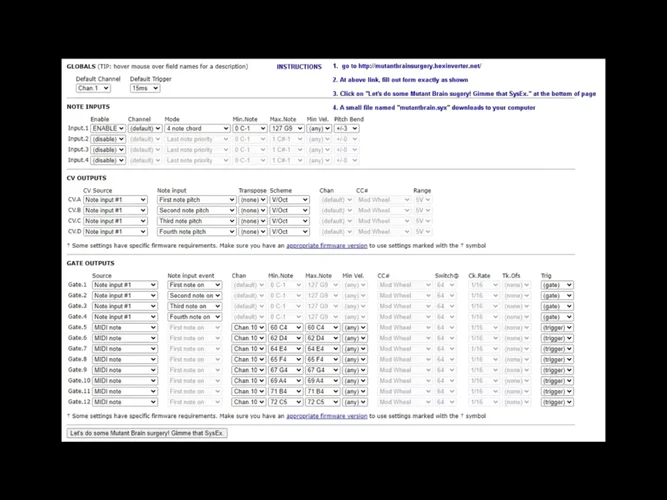Open Gate.10 Chan 10 dropdown
Viewport: 667px width, 500px height.
point(249,380)
